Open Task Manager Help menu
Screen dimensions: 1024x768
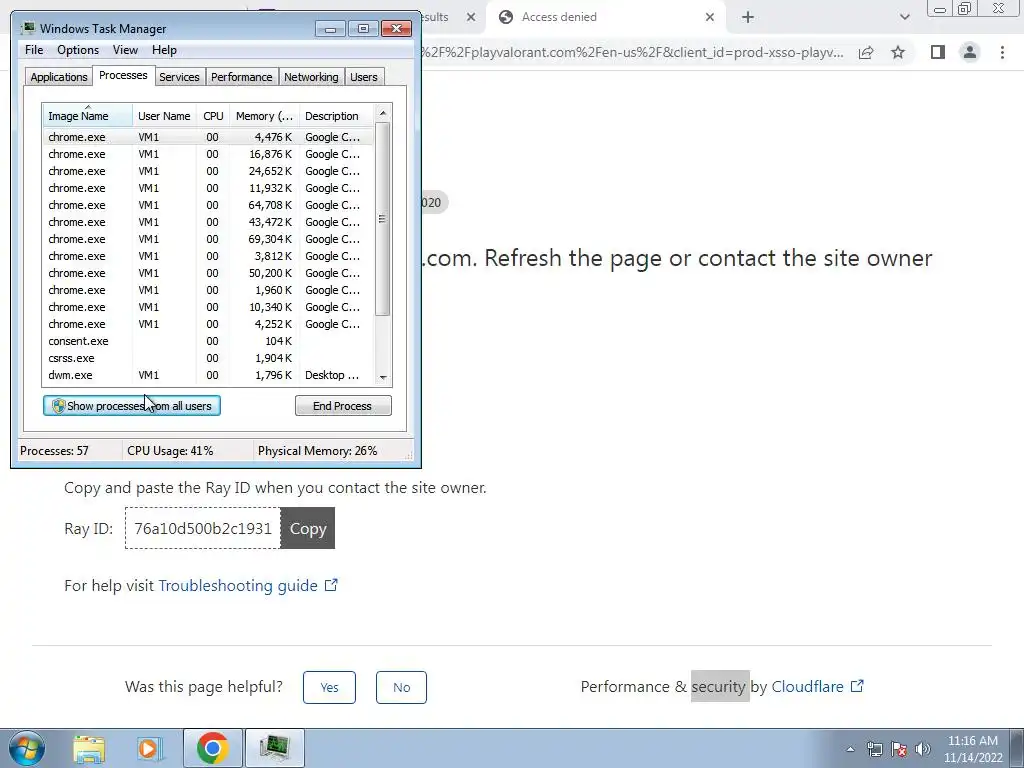[x=165, y=50]
